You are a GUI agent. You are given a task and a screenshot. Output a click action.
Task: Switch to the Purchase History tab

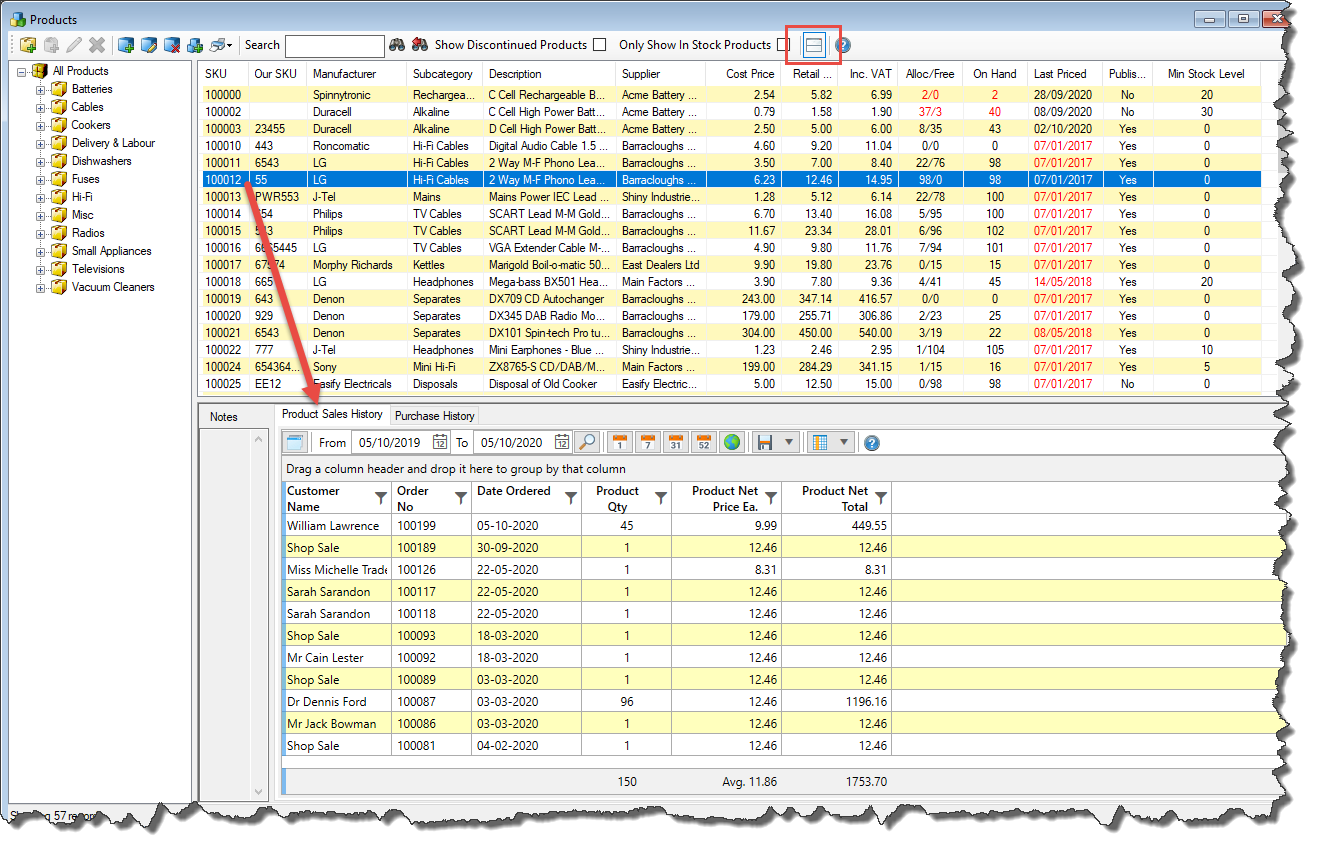[x=435, y=415]
